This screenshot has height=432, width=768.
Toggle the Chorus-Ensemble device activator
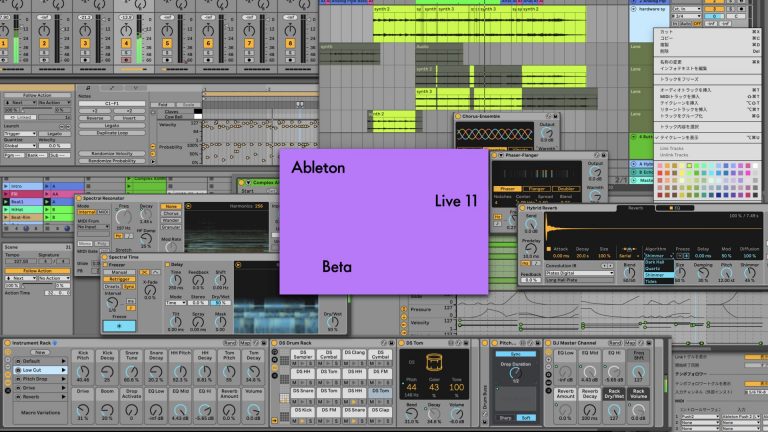[458, 117]
